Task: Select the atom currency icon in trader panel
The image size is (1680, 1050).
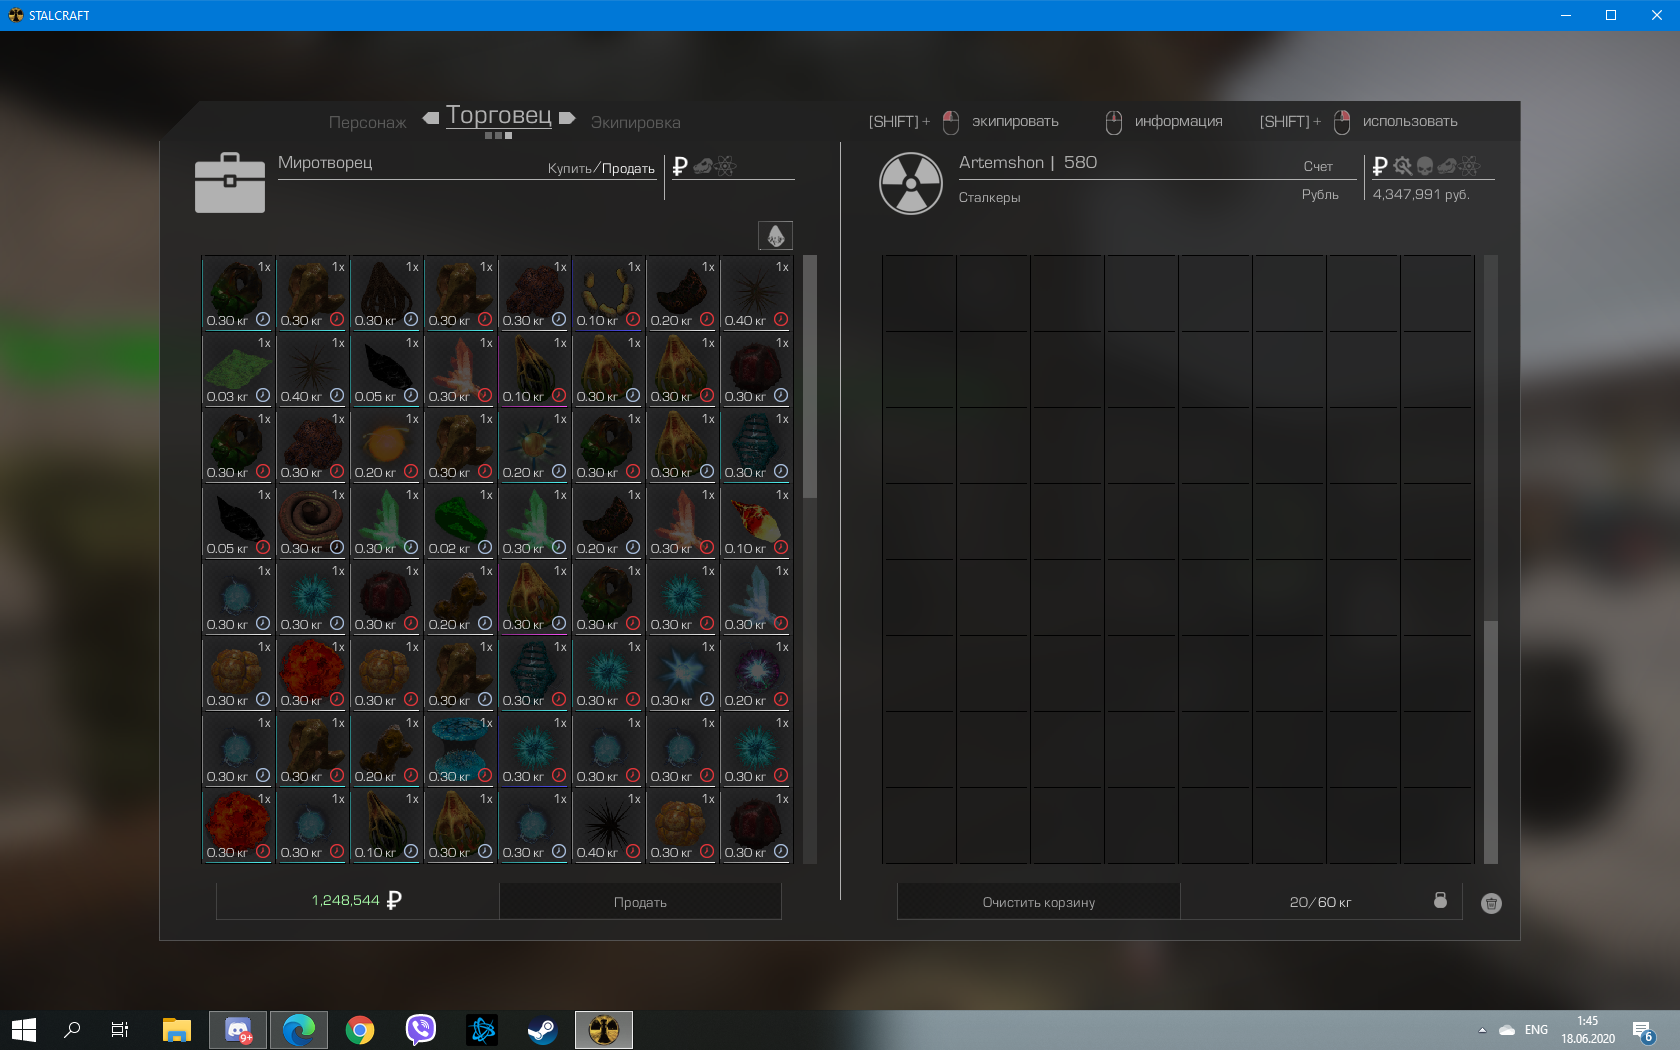Action: [x=726, y=166]
